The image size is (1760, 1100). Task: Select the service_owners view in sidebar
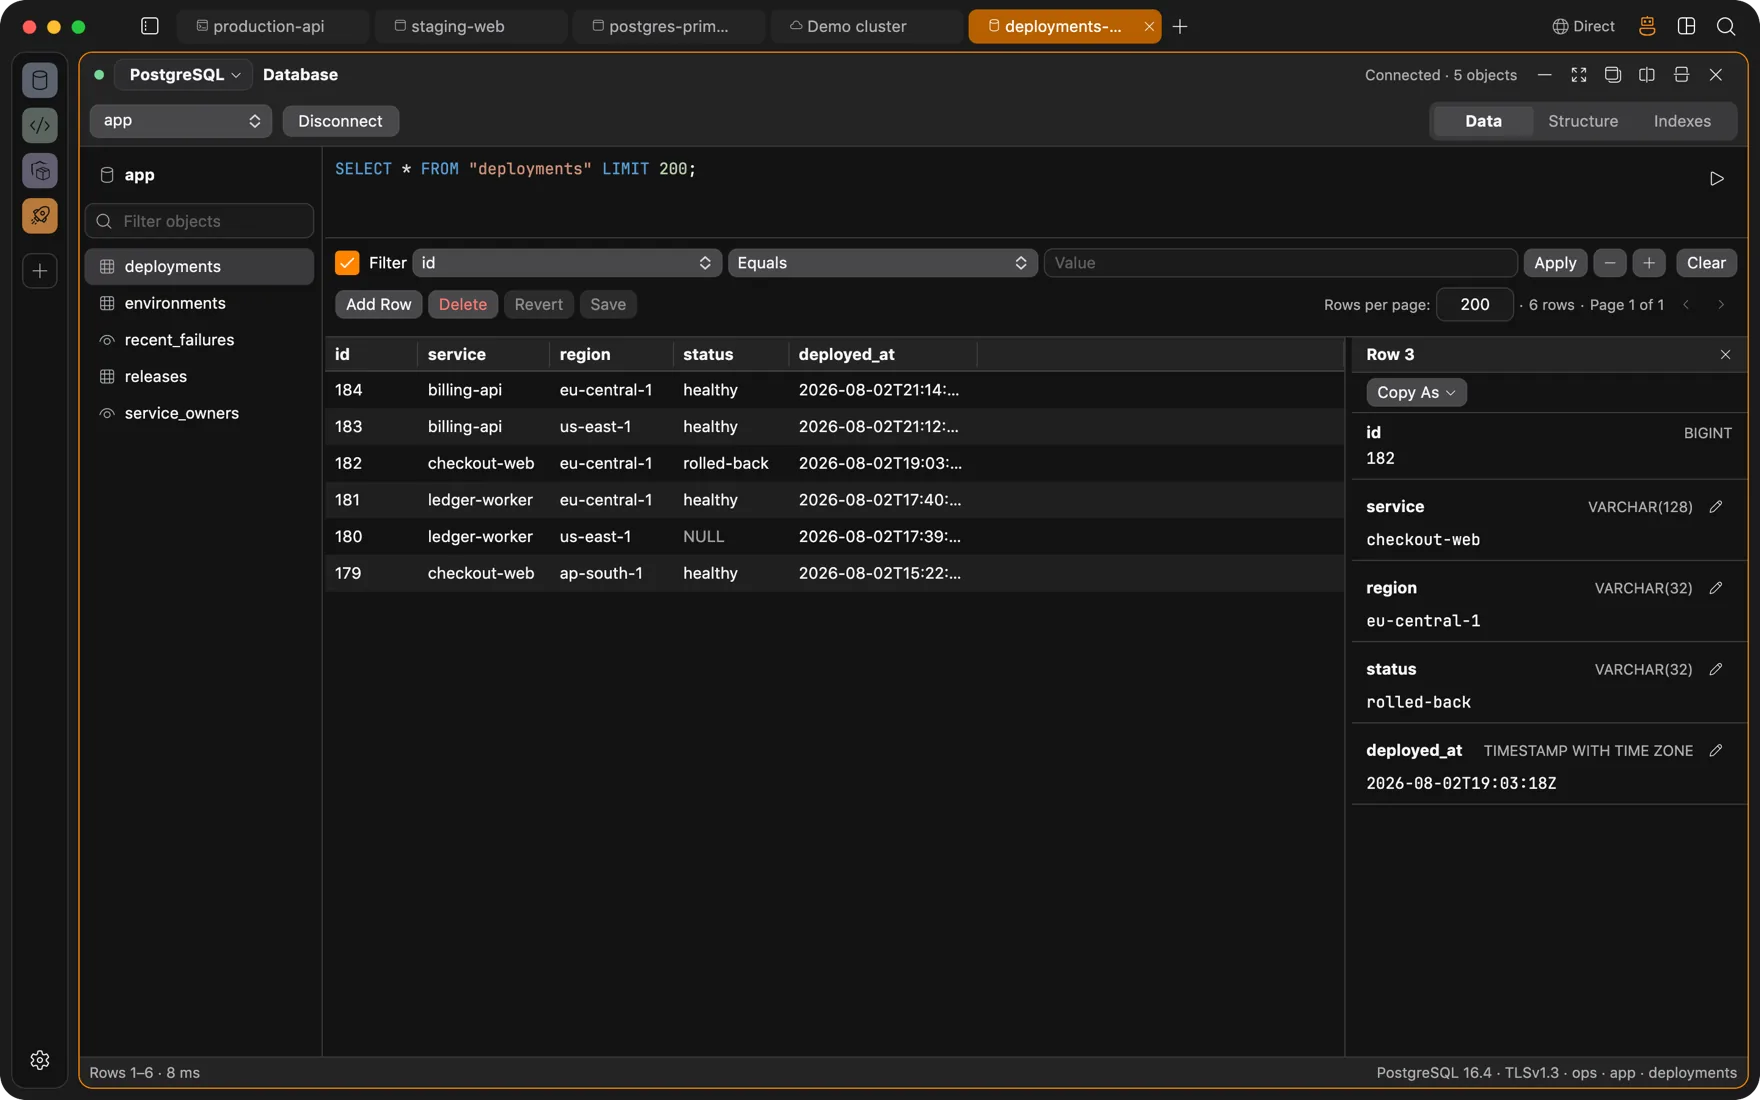199,413
